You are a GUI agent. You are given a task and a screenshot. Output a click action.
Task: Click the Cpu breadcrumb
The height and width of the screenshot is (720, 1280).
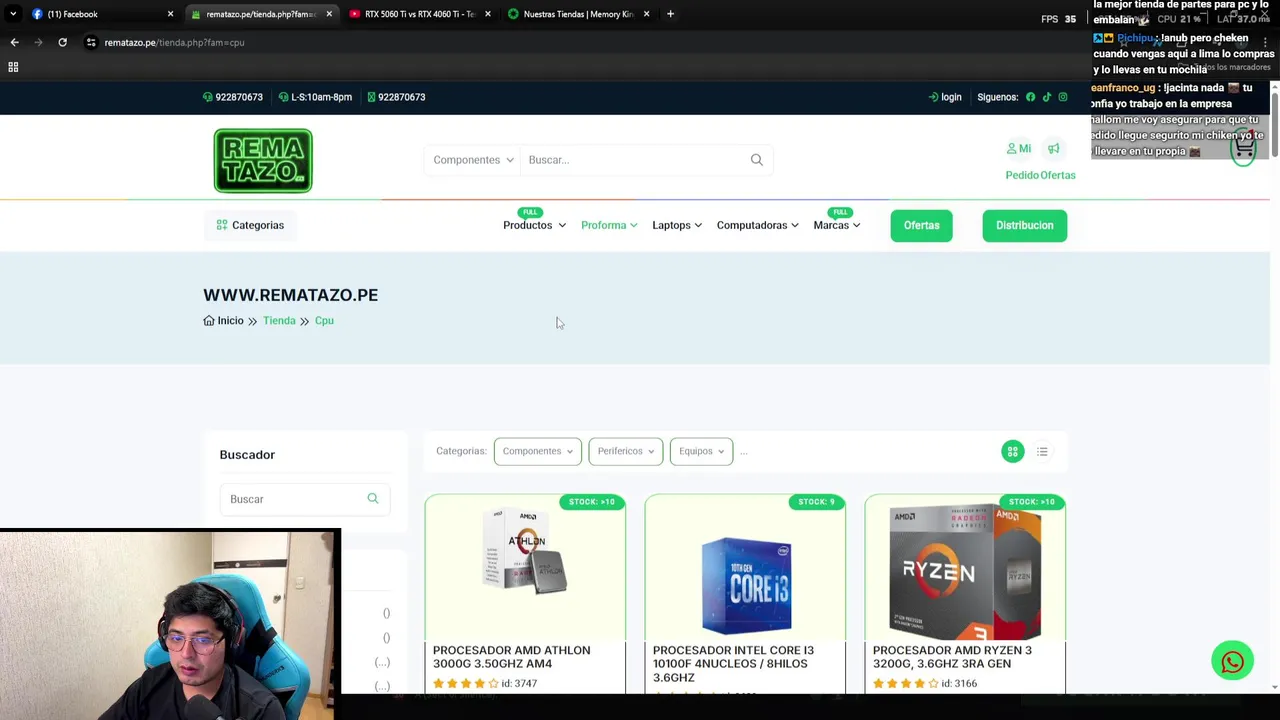pos(324,321)
